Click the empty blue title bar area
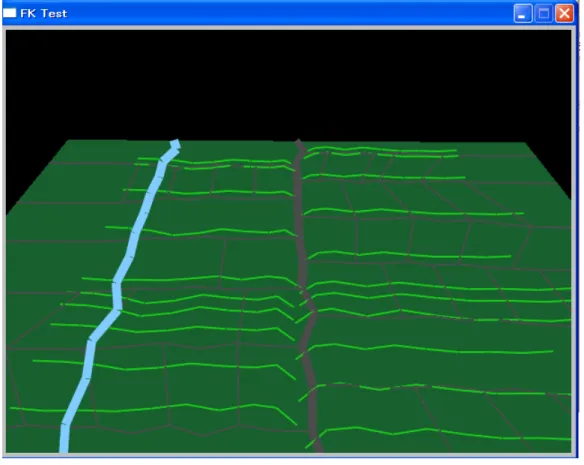 (x=291, y=13)
